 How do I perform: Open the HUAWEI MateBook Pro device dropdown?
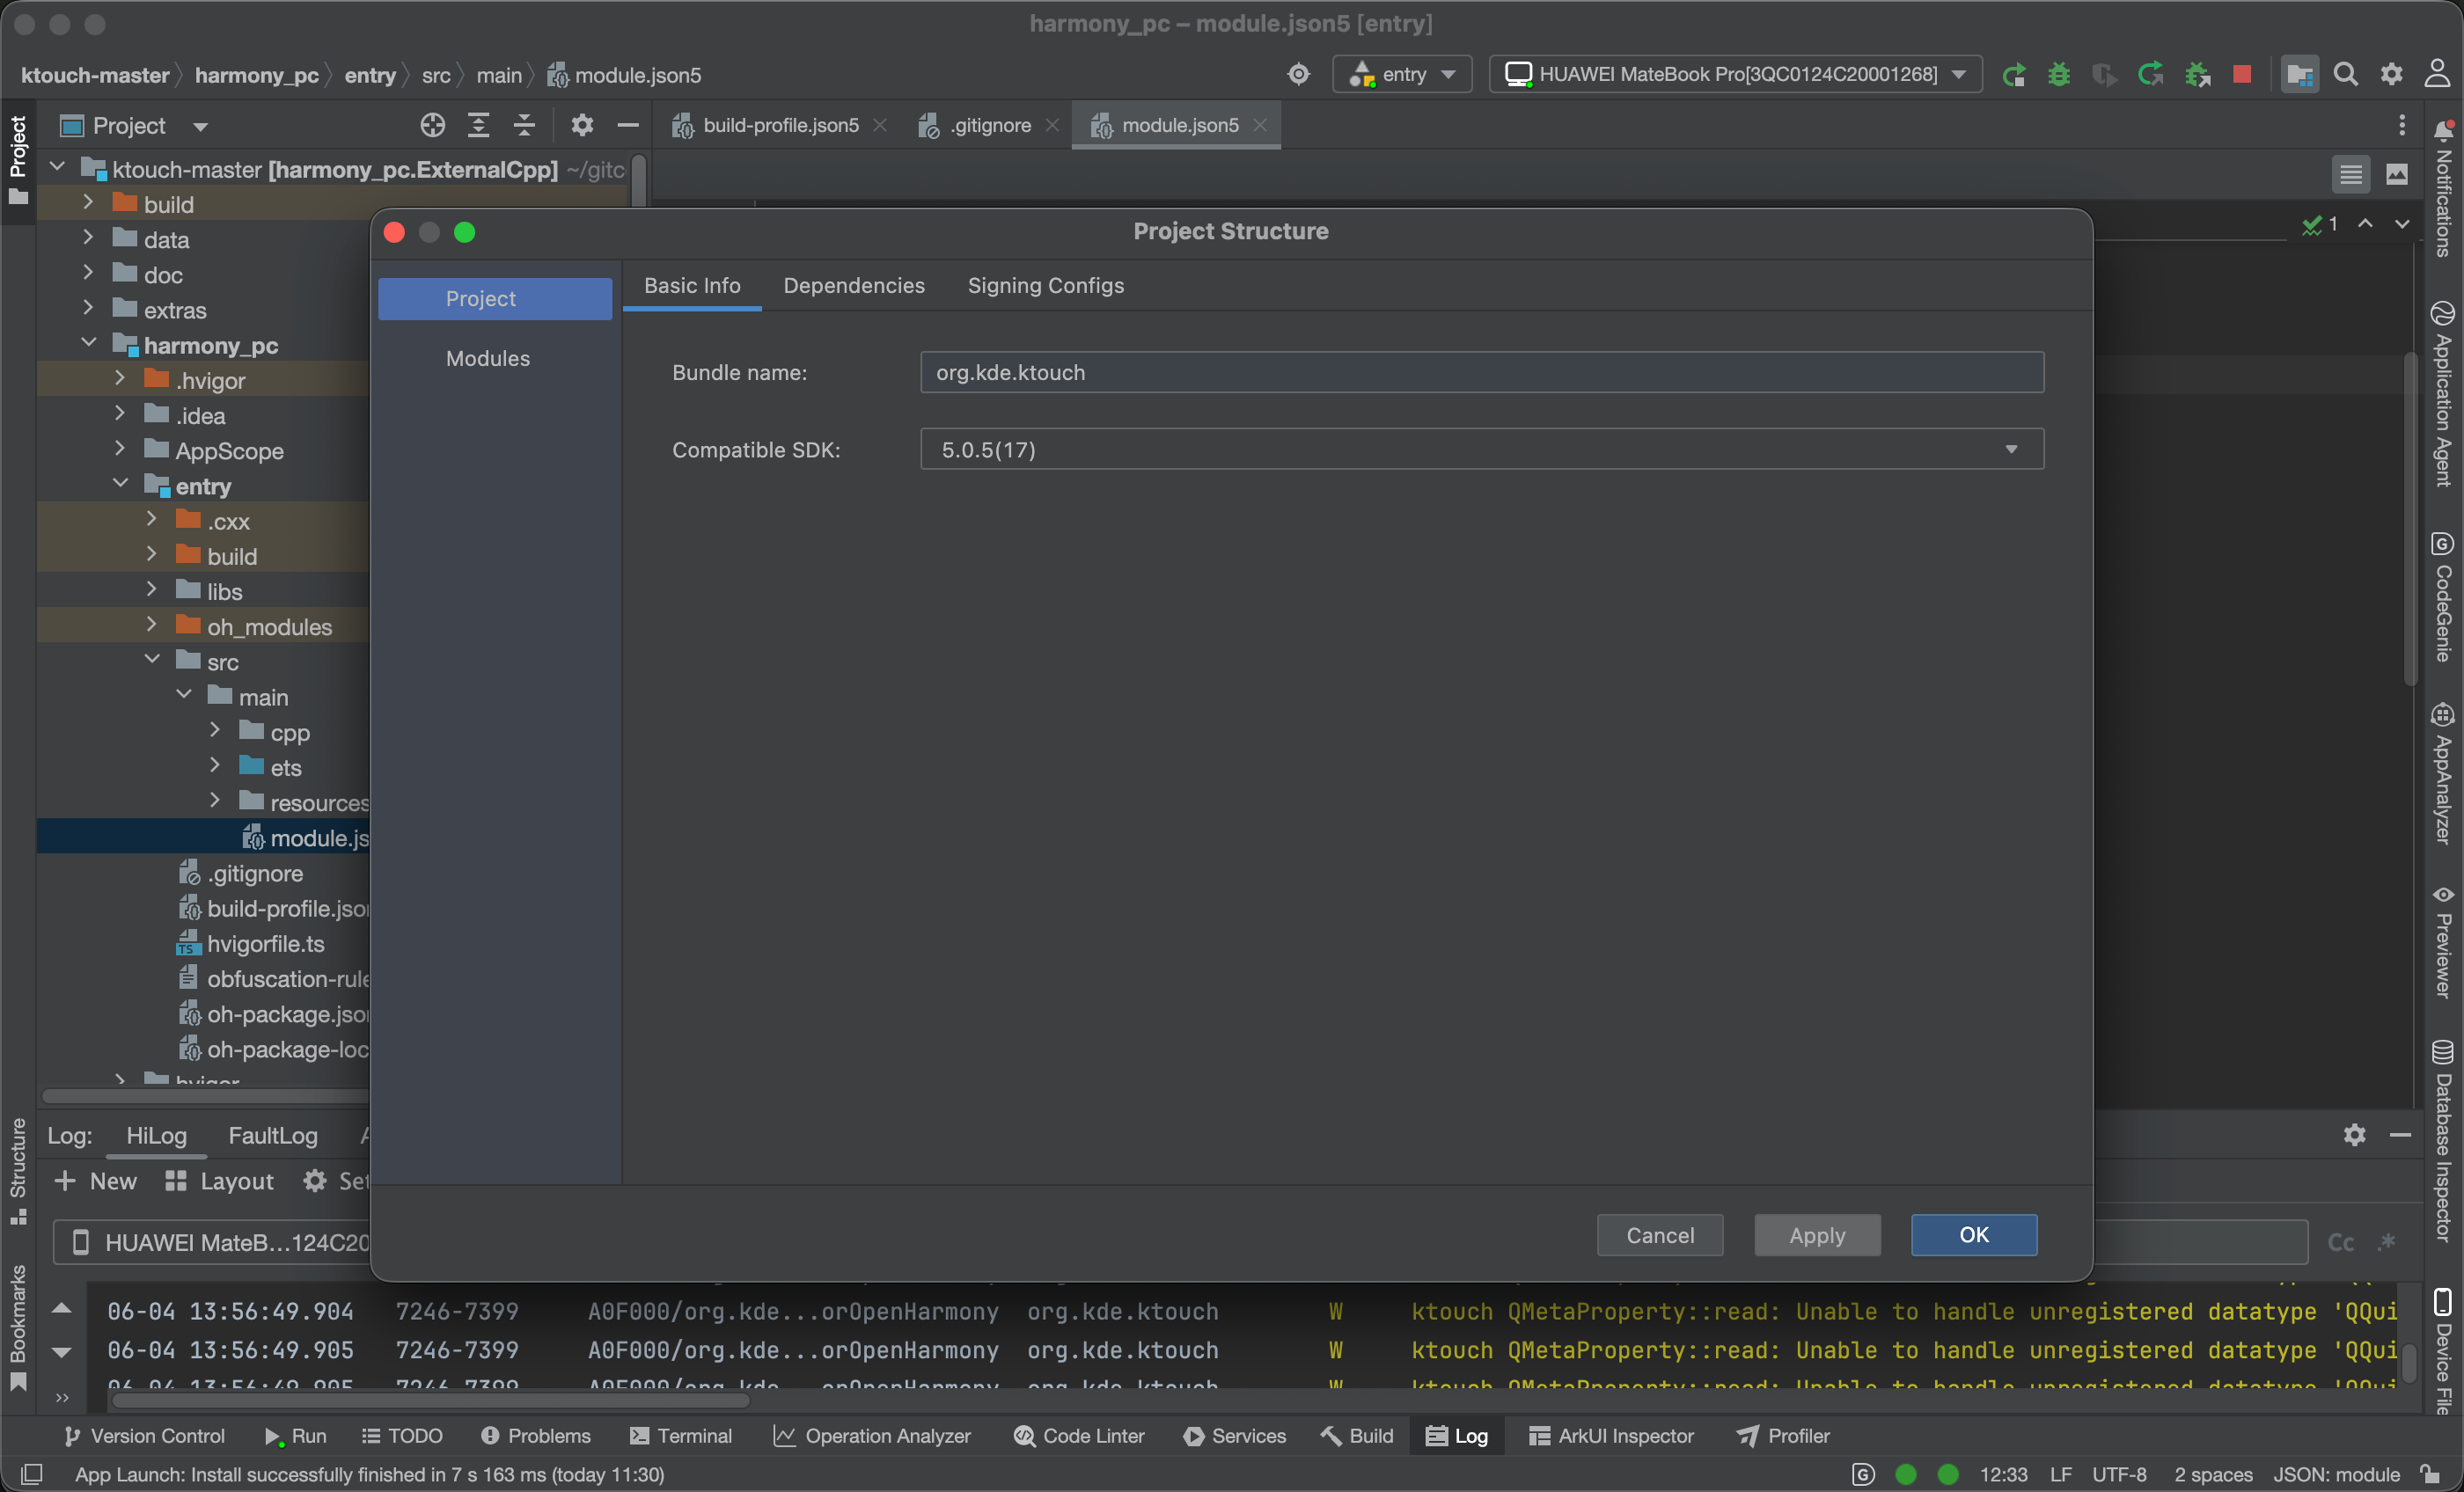(1735, 75)
